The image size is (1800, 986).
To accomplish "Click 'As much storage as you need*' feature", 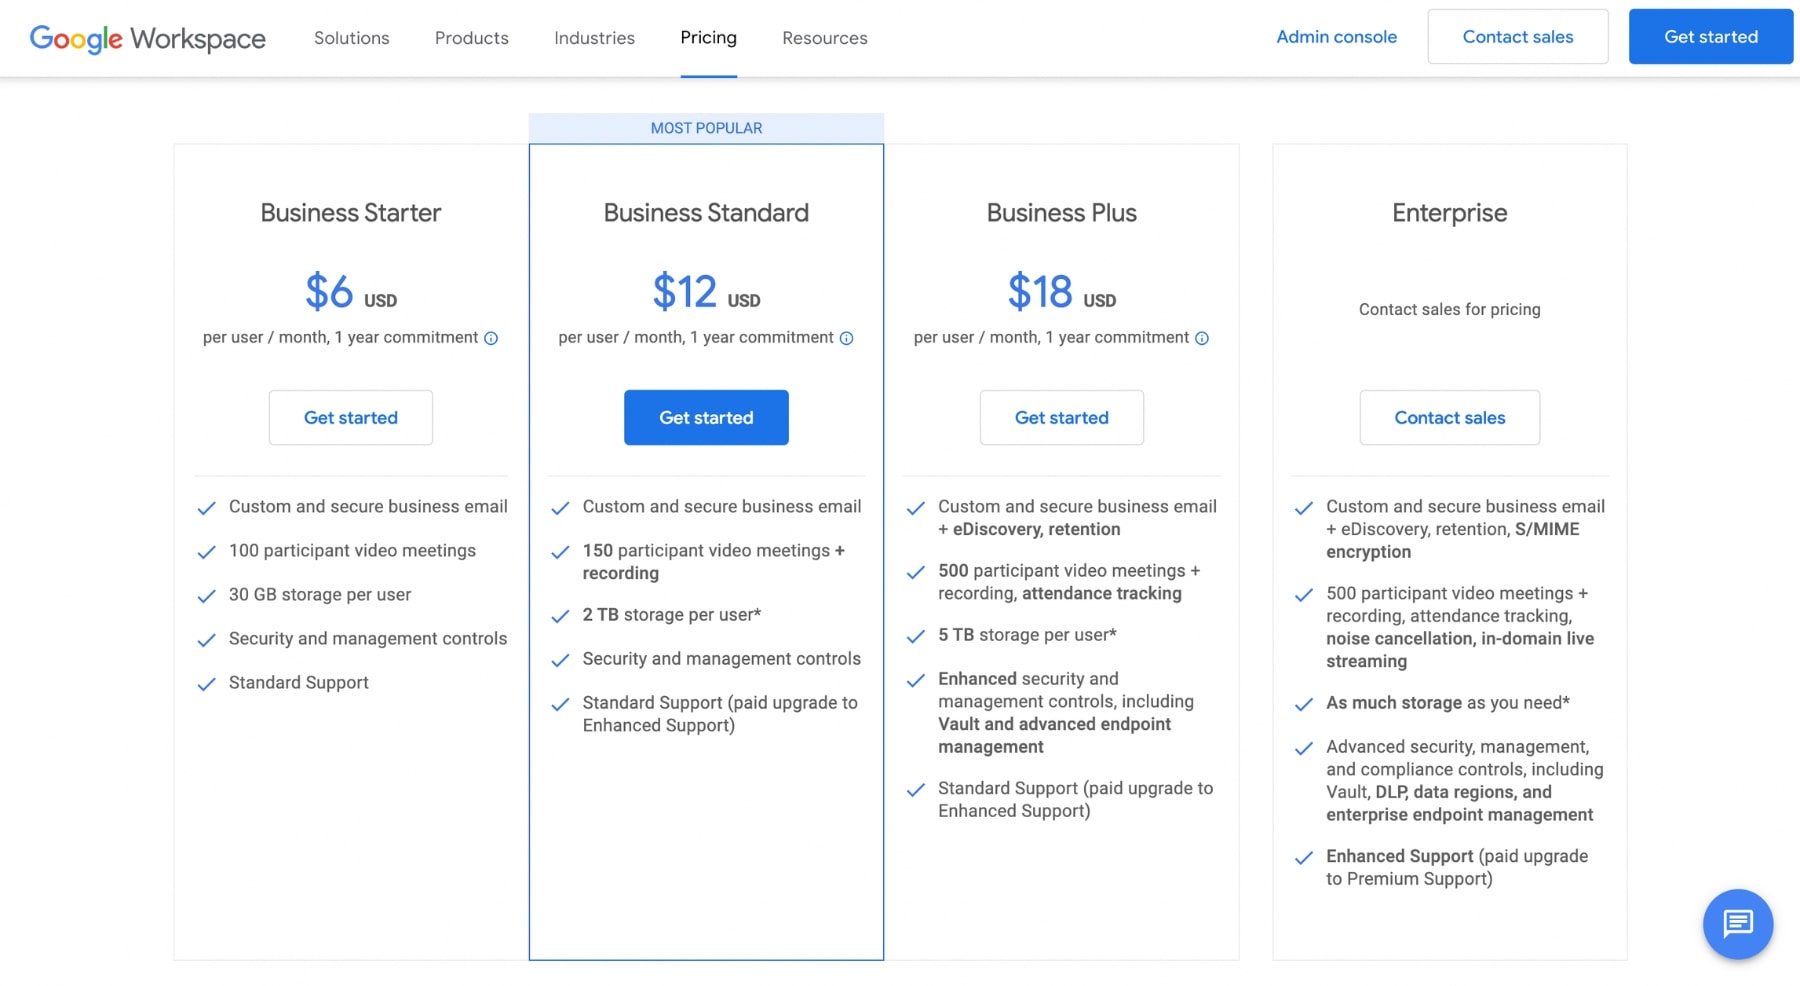I will point(1448,703).
